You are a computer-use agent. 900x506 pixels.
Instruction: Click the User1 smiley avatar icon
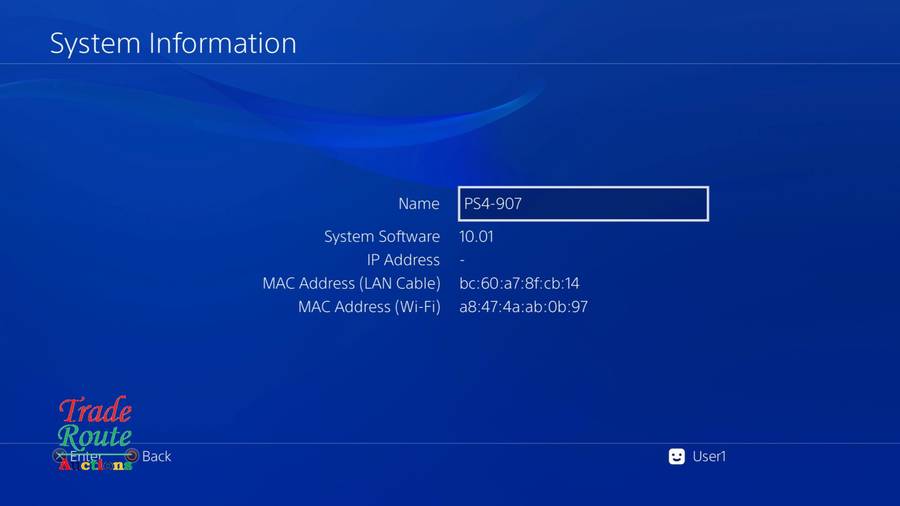(x=677, y=456)
